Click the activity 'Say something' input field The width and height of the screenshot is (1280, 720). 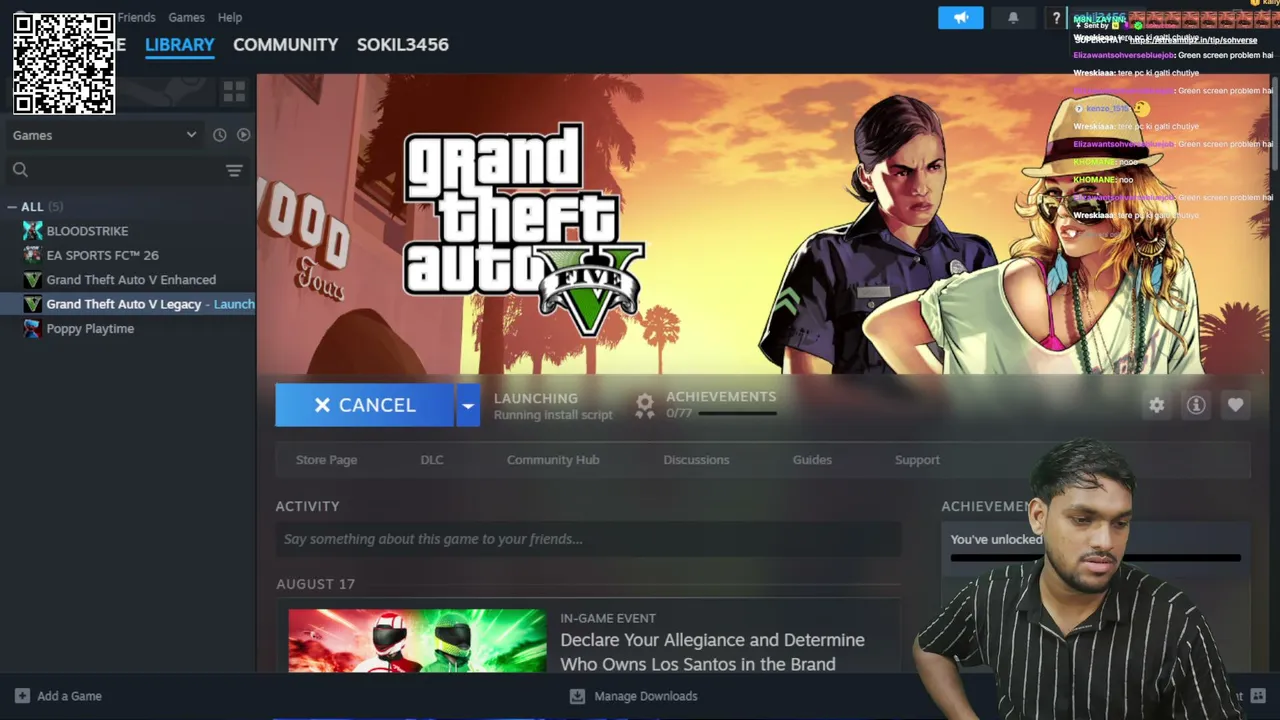[588, 539]
